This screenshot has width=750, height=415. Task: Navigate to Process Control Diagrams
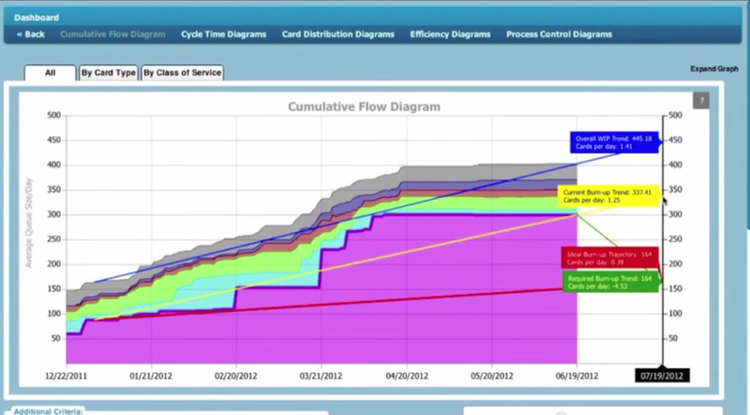(558, 34)
